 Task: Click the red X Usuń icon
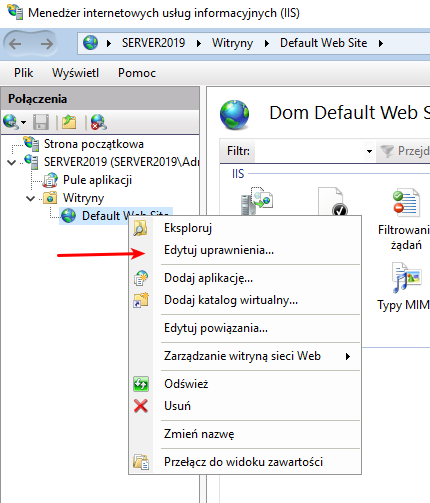coord(141,406)
